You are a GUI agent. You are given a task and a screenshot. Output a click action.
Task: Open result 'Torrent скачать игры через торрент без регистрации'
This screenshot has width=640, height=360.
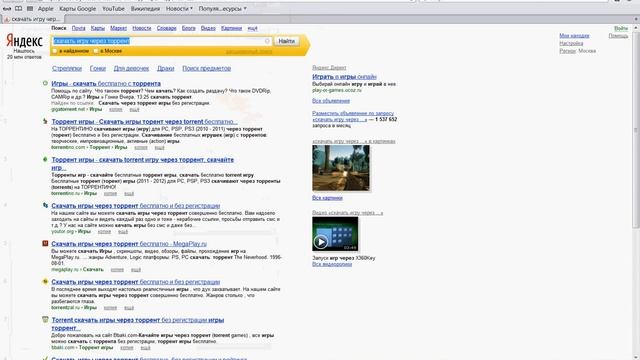pos(138,324)
